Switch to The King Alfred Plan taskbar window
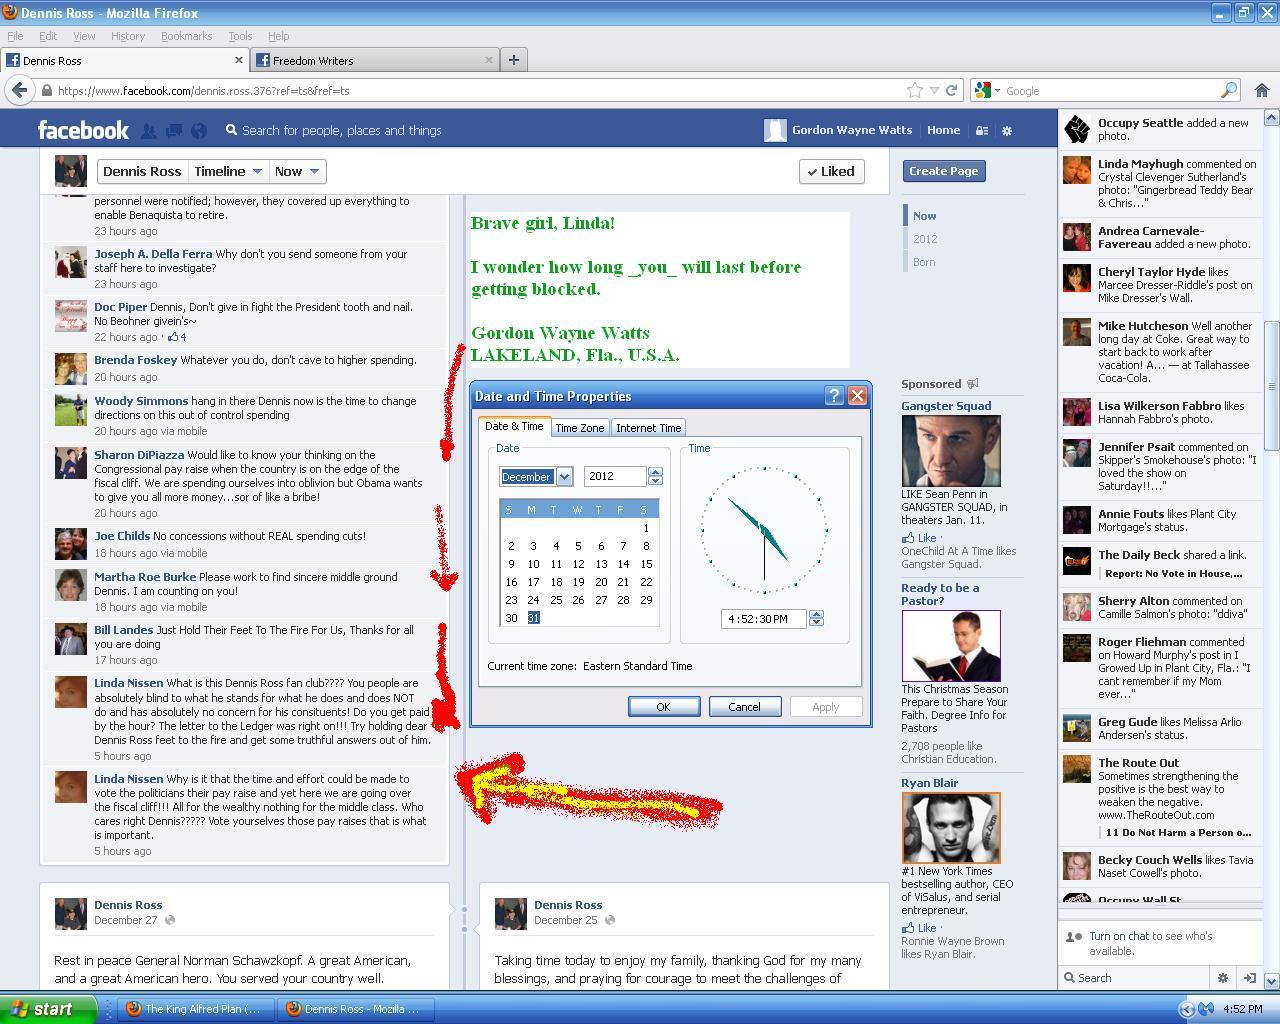This screenshot has width=1280, height=1024. pos(197,1009)
